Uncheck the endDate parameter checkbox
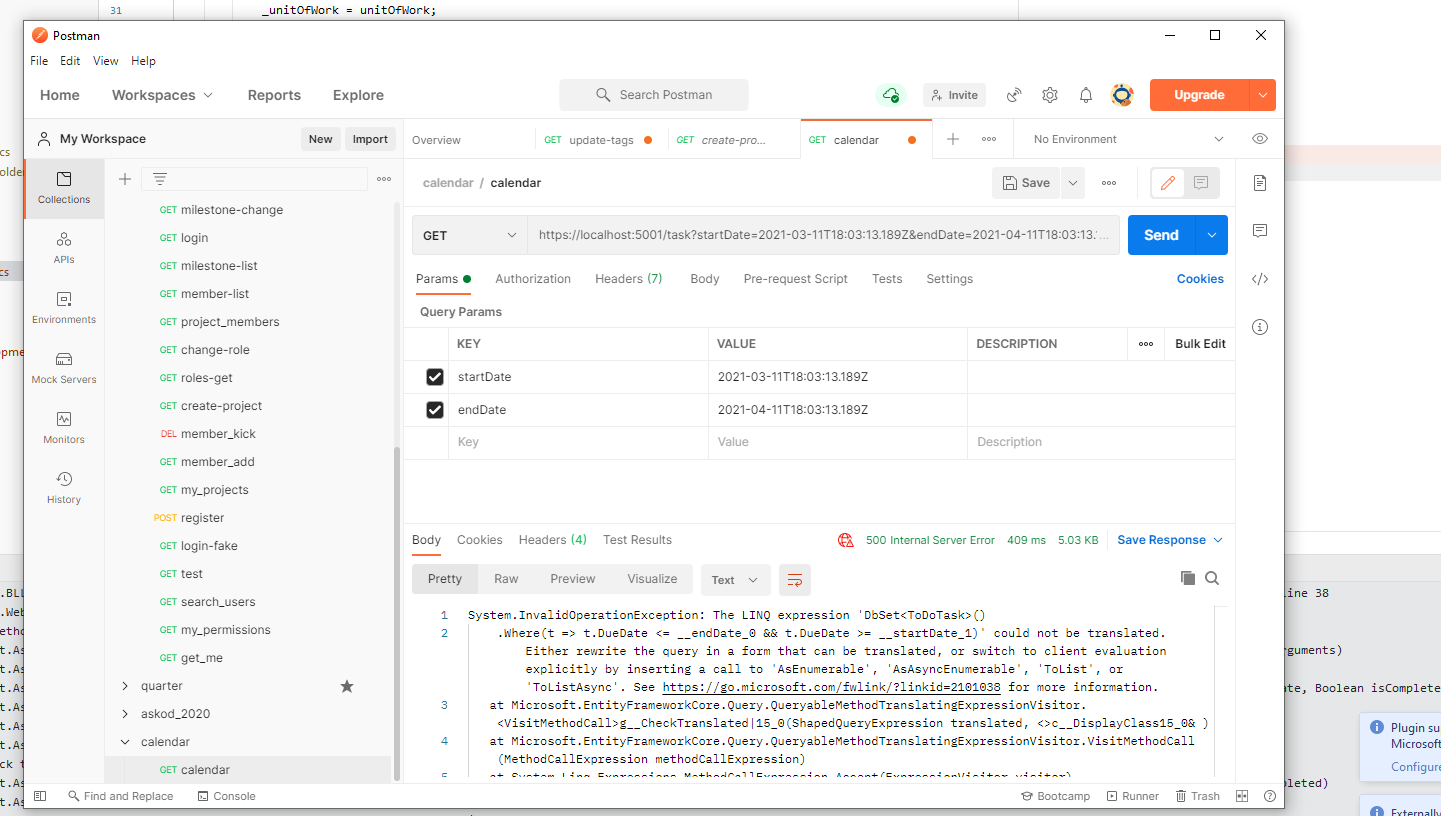1441x816 pixels. (x=435, y=410)
